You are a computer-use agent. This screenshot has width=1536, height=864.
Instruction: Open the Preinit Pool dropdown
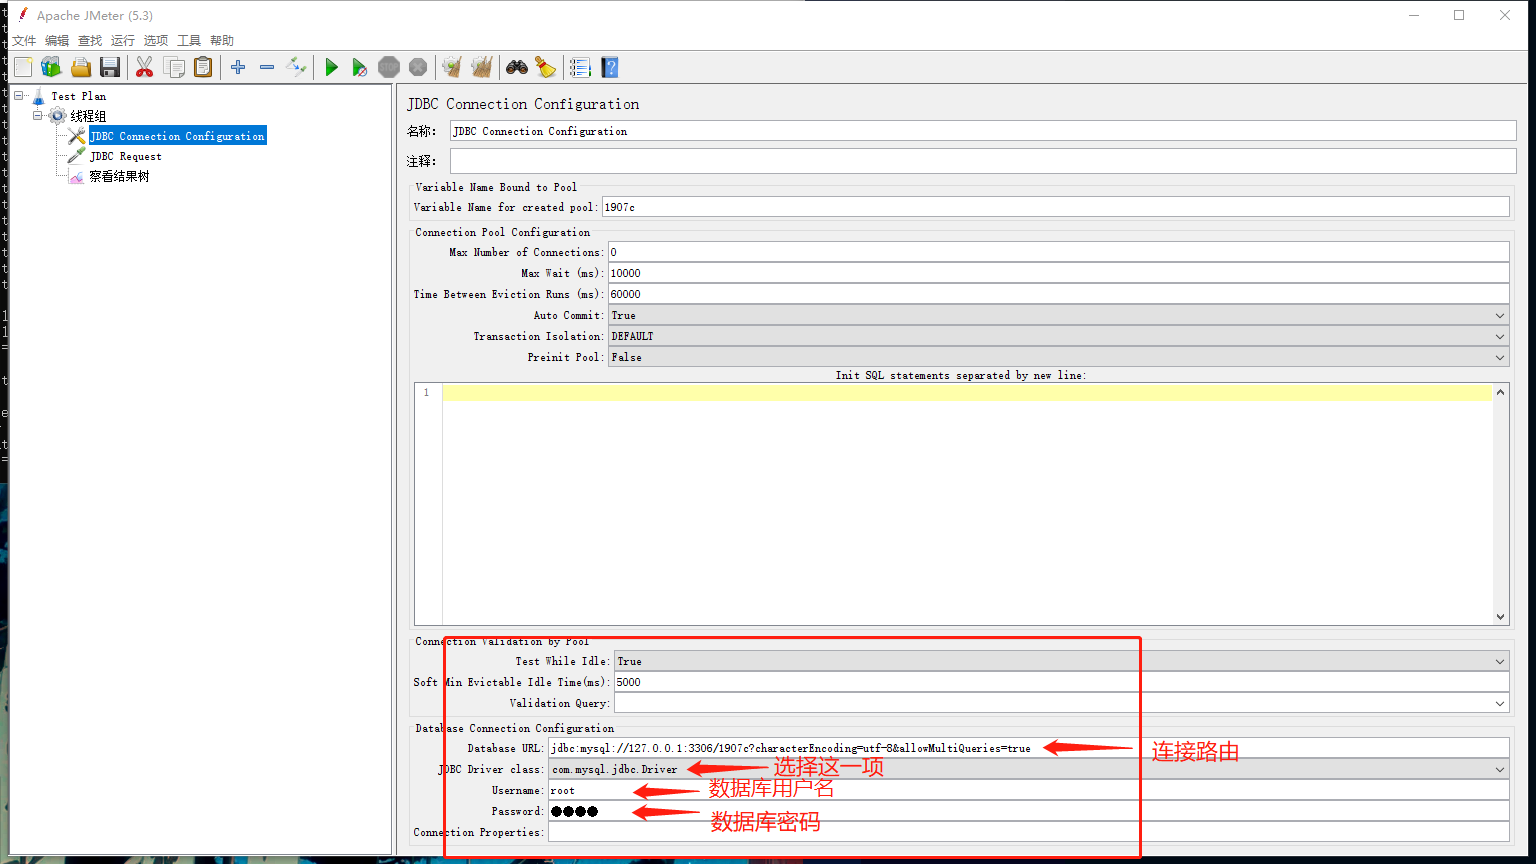(x=1059, y=357)
